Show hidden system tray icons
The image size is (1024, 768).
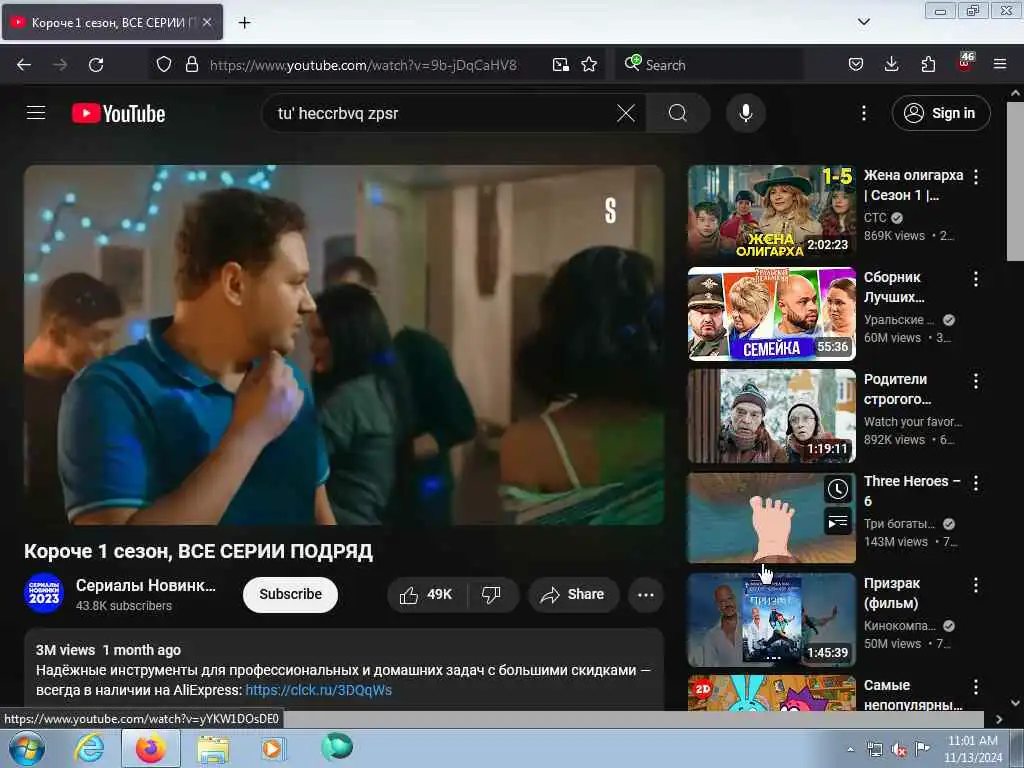tap(850, 749)
